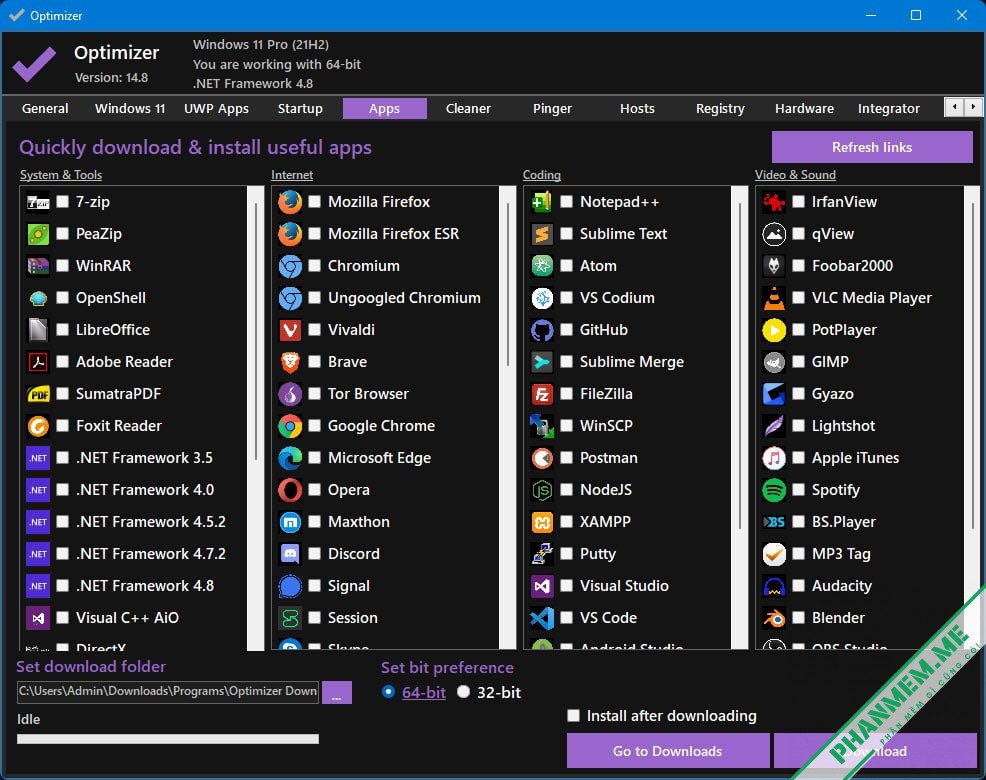Open the Hardware tab

tap(804, 108)
